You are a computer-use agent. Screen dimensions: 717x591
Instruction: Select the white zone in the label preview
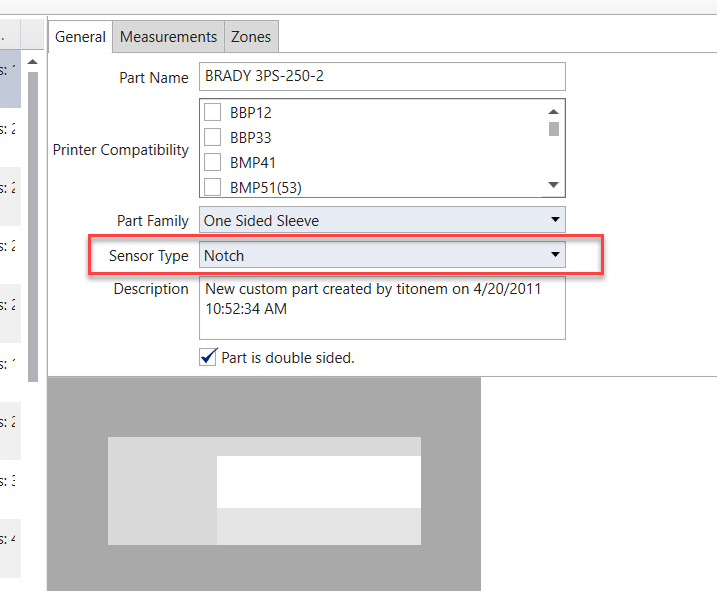coord(318,482)
